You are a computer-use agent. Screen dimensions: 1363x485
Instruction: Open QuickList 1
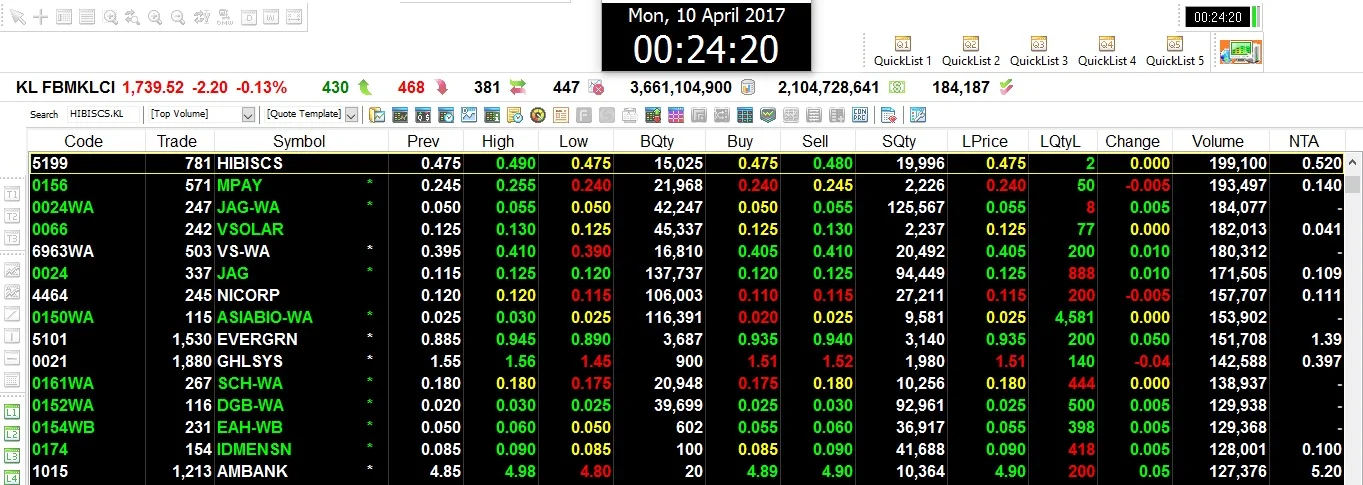pyautogui.click(x=902, y=52)
